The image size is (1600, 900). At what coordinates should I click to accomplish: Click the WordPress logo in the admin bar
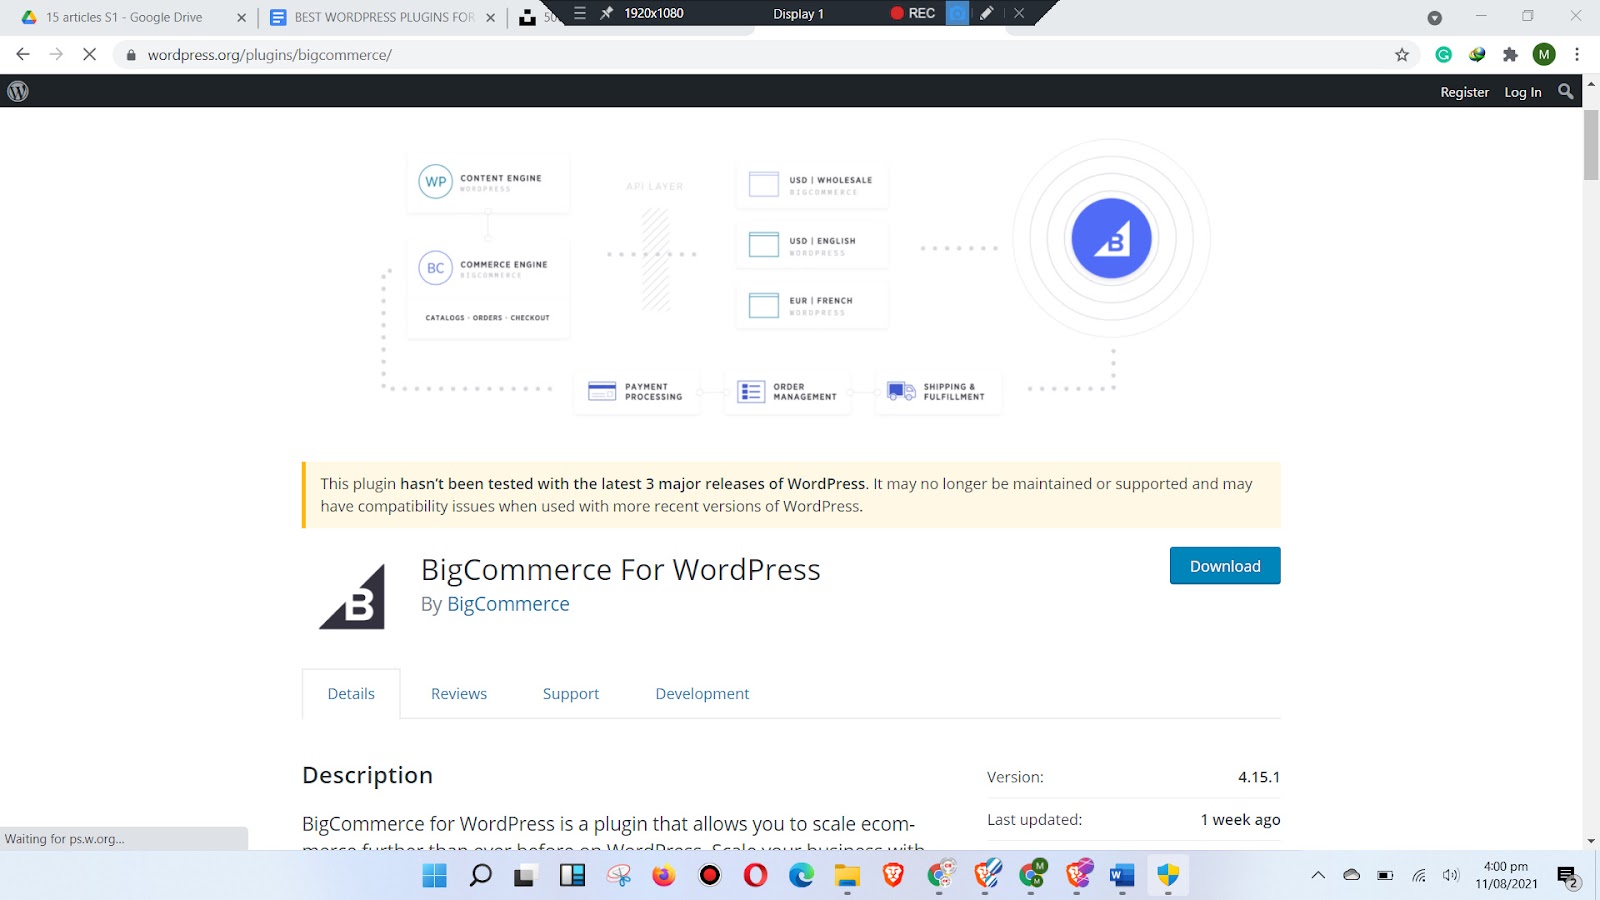point(18,91)
